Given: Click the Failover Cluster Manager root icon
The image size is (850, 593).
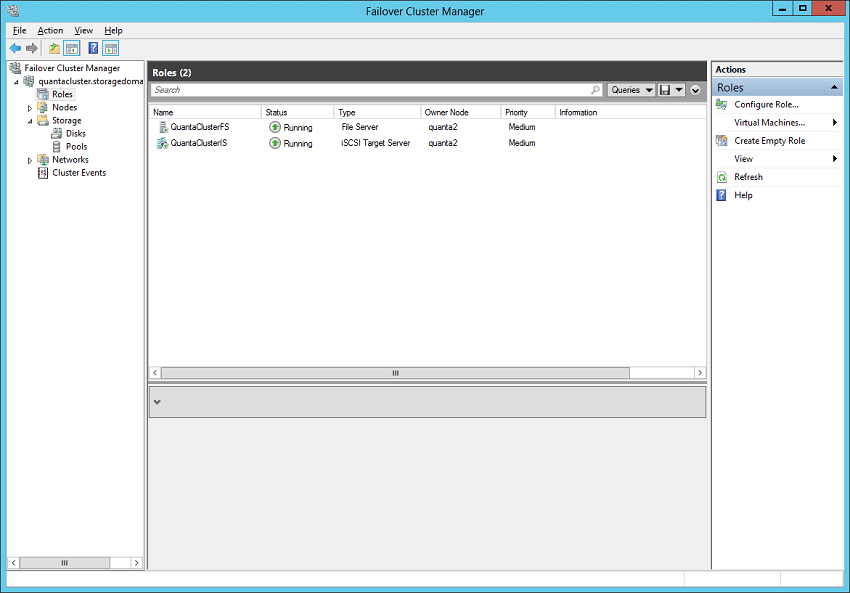Looking at the screenshot, I should 15,68.
